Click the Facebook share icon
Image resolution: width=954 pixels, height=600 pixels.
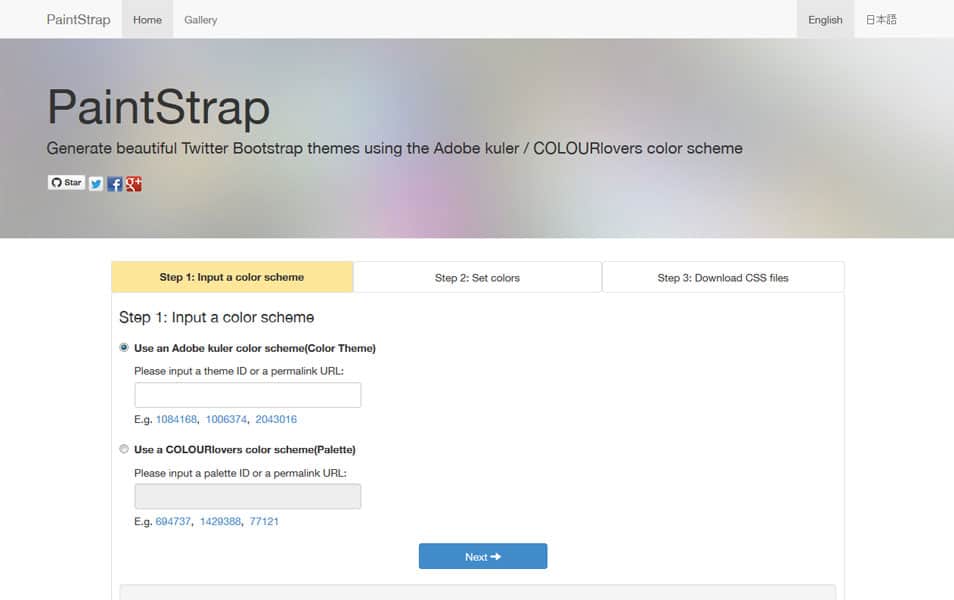pos(115,184)
